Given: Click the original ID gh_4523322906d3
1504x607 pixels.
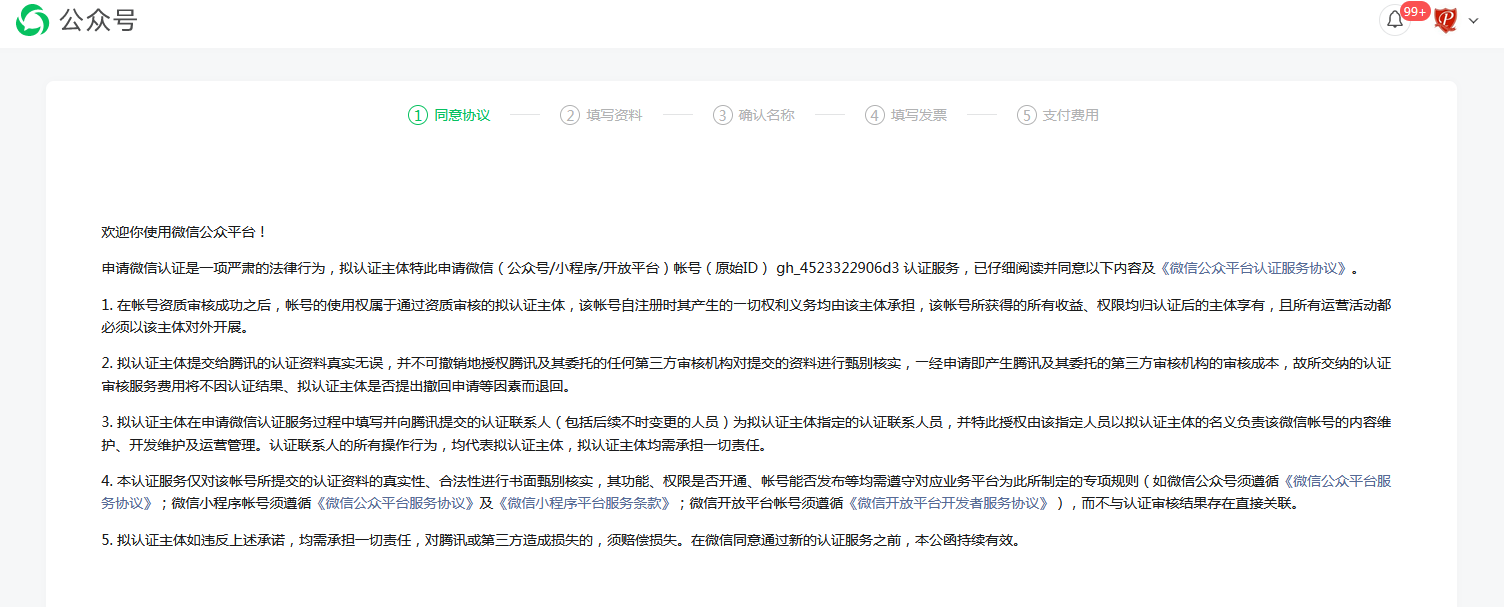Looking at the screenshot, I should (x=838, y=268).
